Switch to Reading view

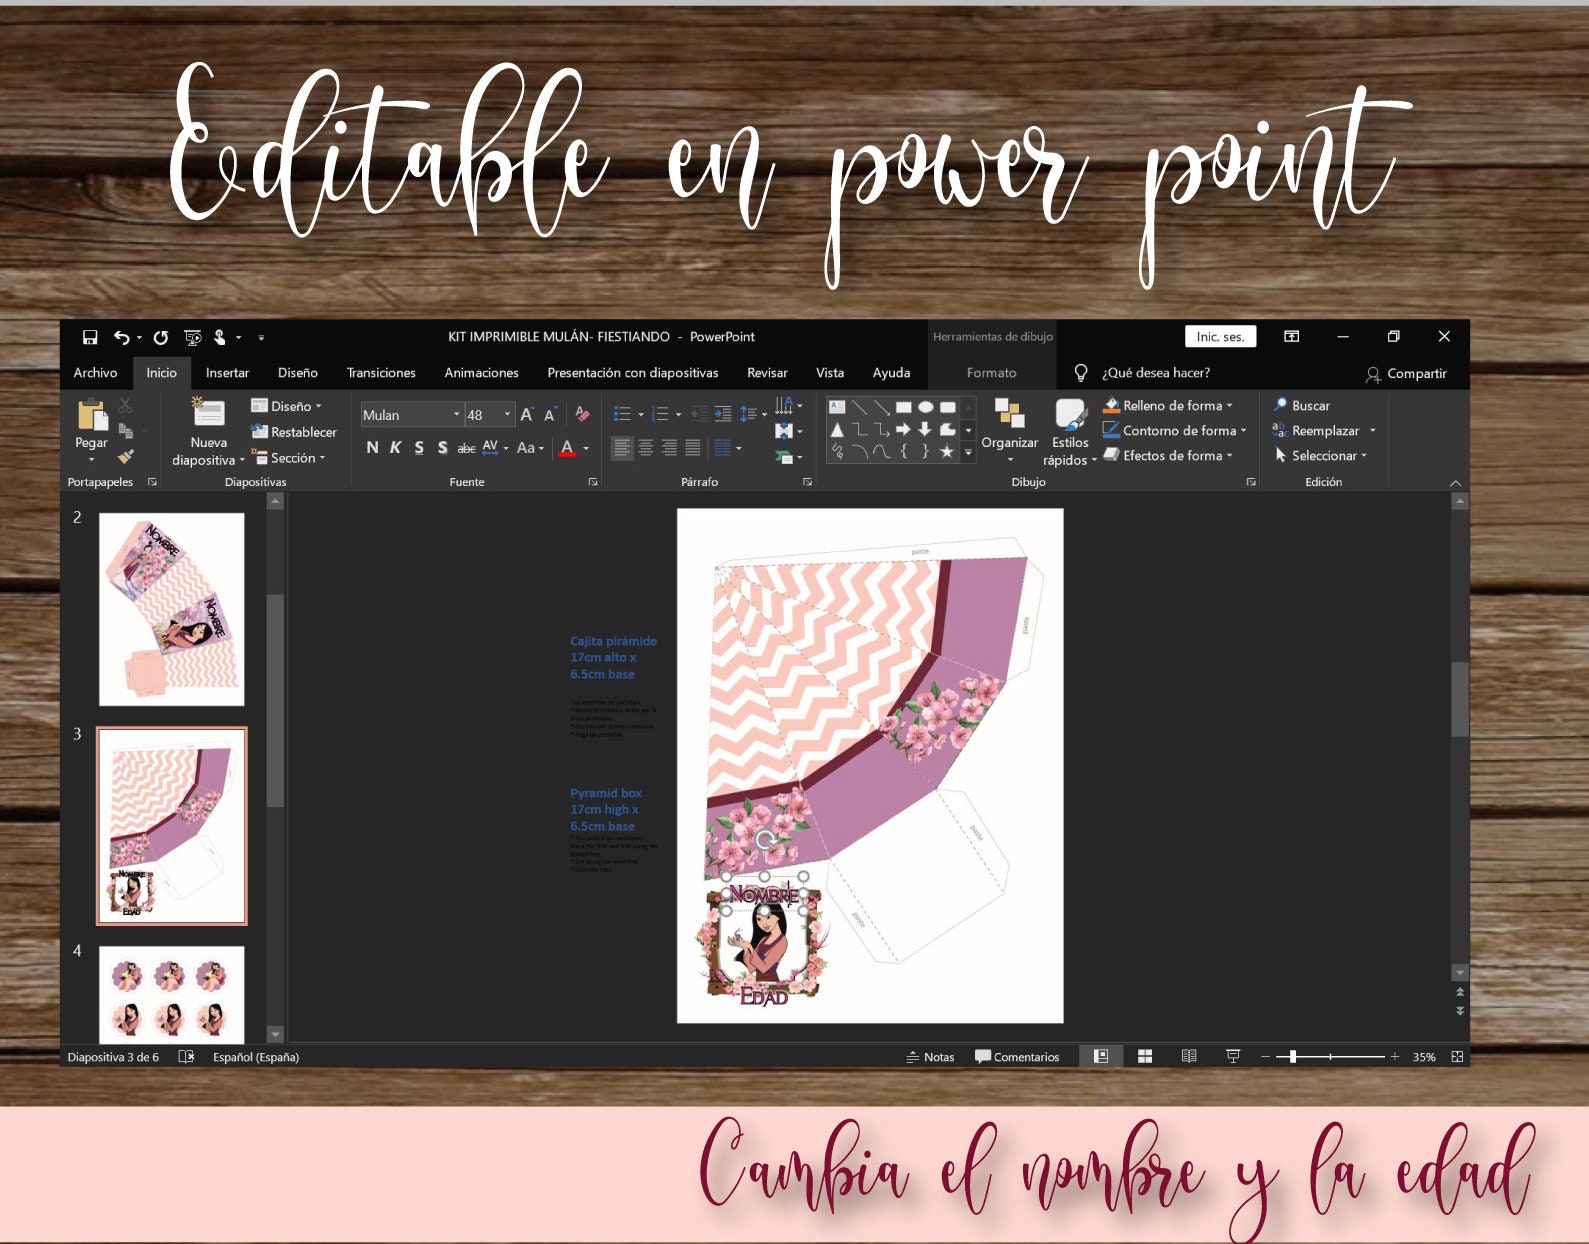(1189, 1057)
